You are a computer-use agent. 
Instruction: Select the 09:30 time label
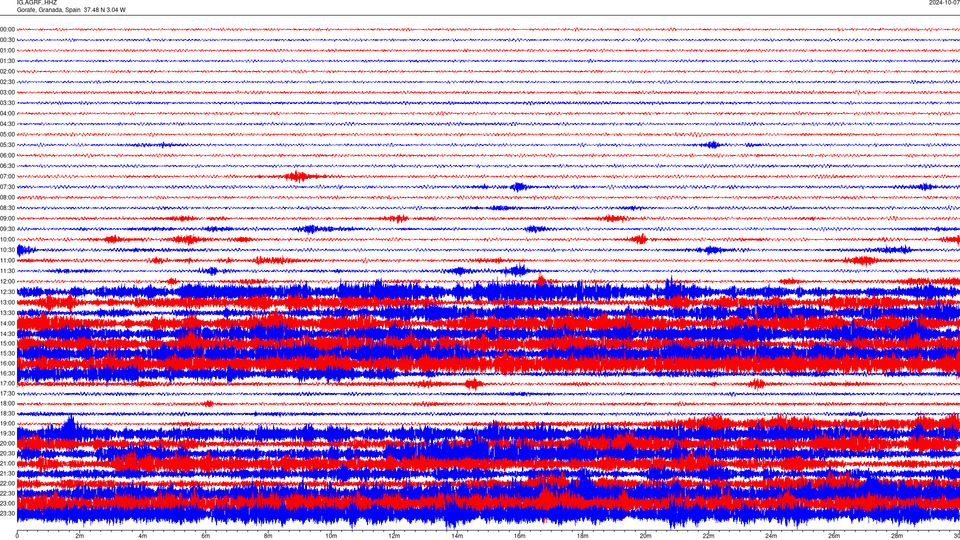point(7,229)
